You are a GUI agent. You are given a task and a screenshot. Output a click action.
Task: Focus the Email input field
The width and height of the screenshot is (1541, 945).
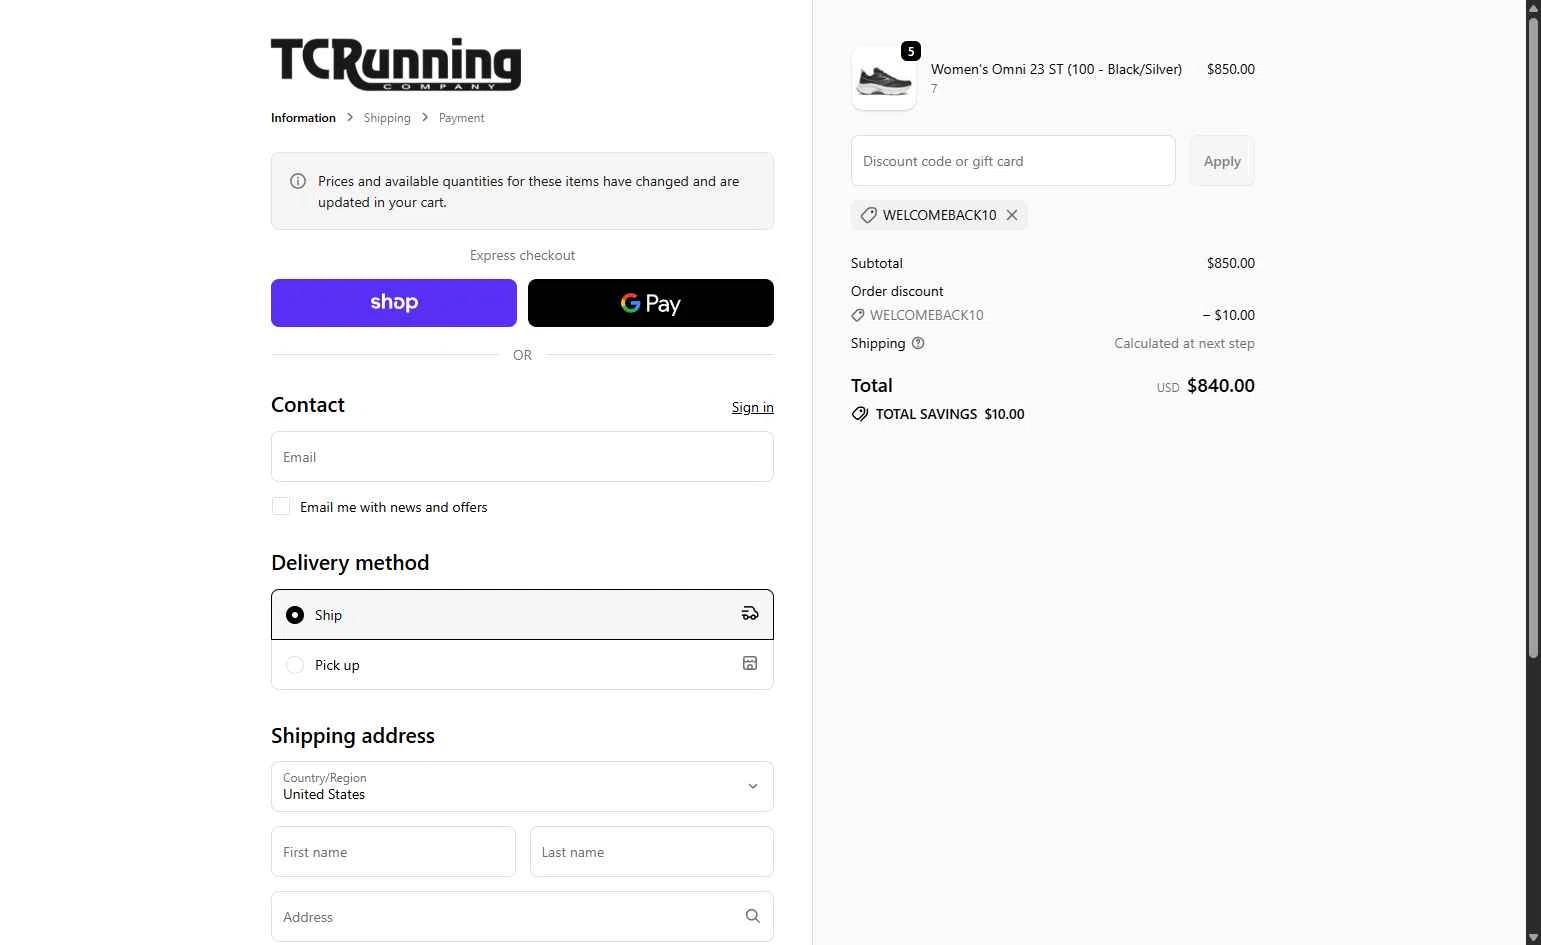(522, 456)
